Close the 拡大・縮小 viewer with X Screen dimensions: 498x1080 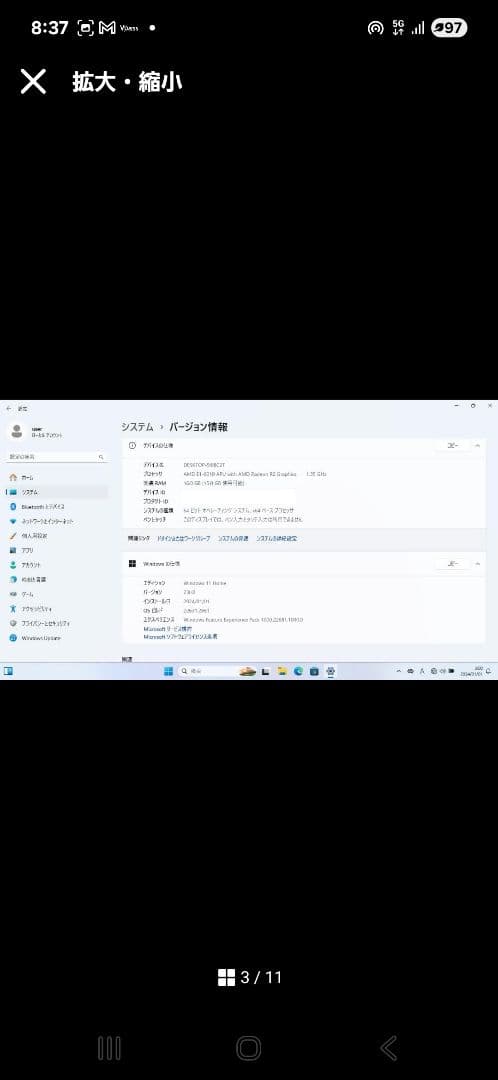click(x=33, y=82)
